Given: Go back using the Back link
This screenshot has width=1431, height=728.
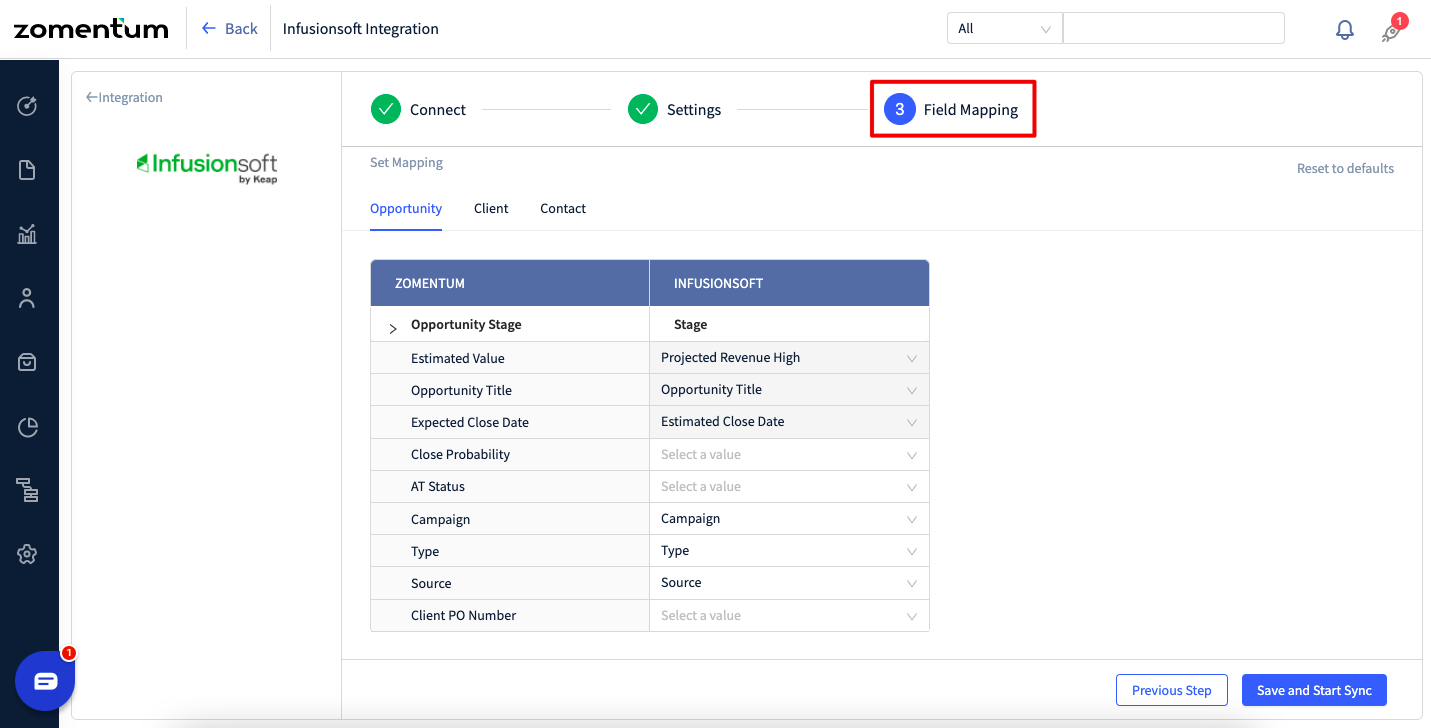Looking at the screenshot, I should [229, 28].
